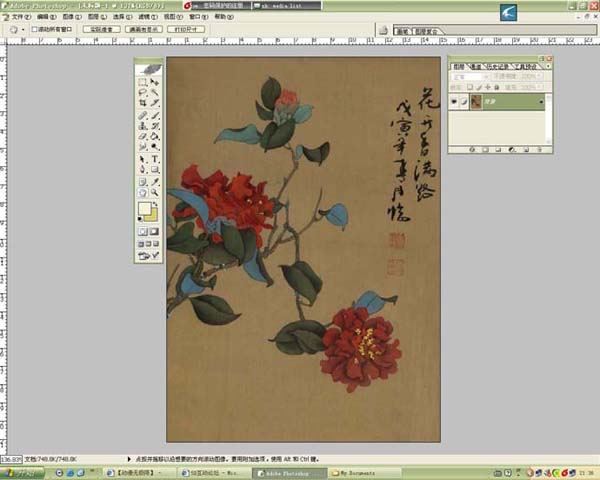Image resolution: width=600 pixels, height=480 pixels.
Task: Click the delete layer trash icon
Action: [540, 150]
